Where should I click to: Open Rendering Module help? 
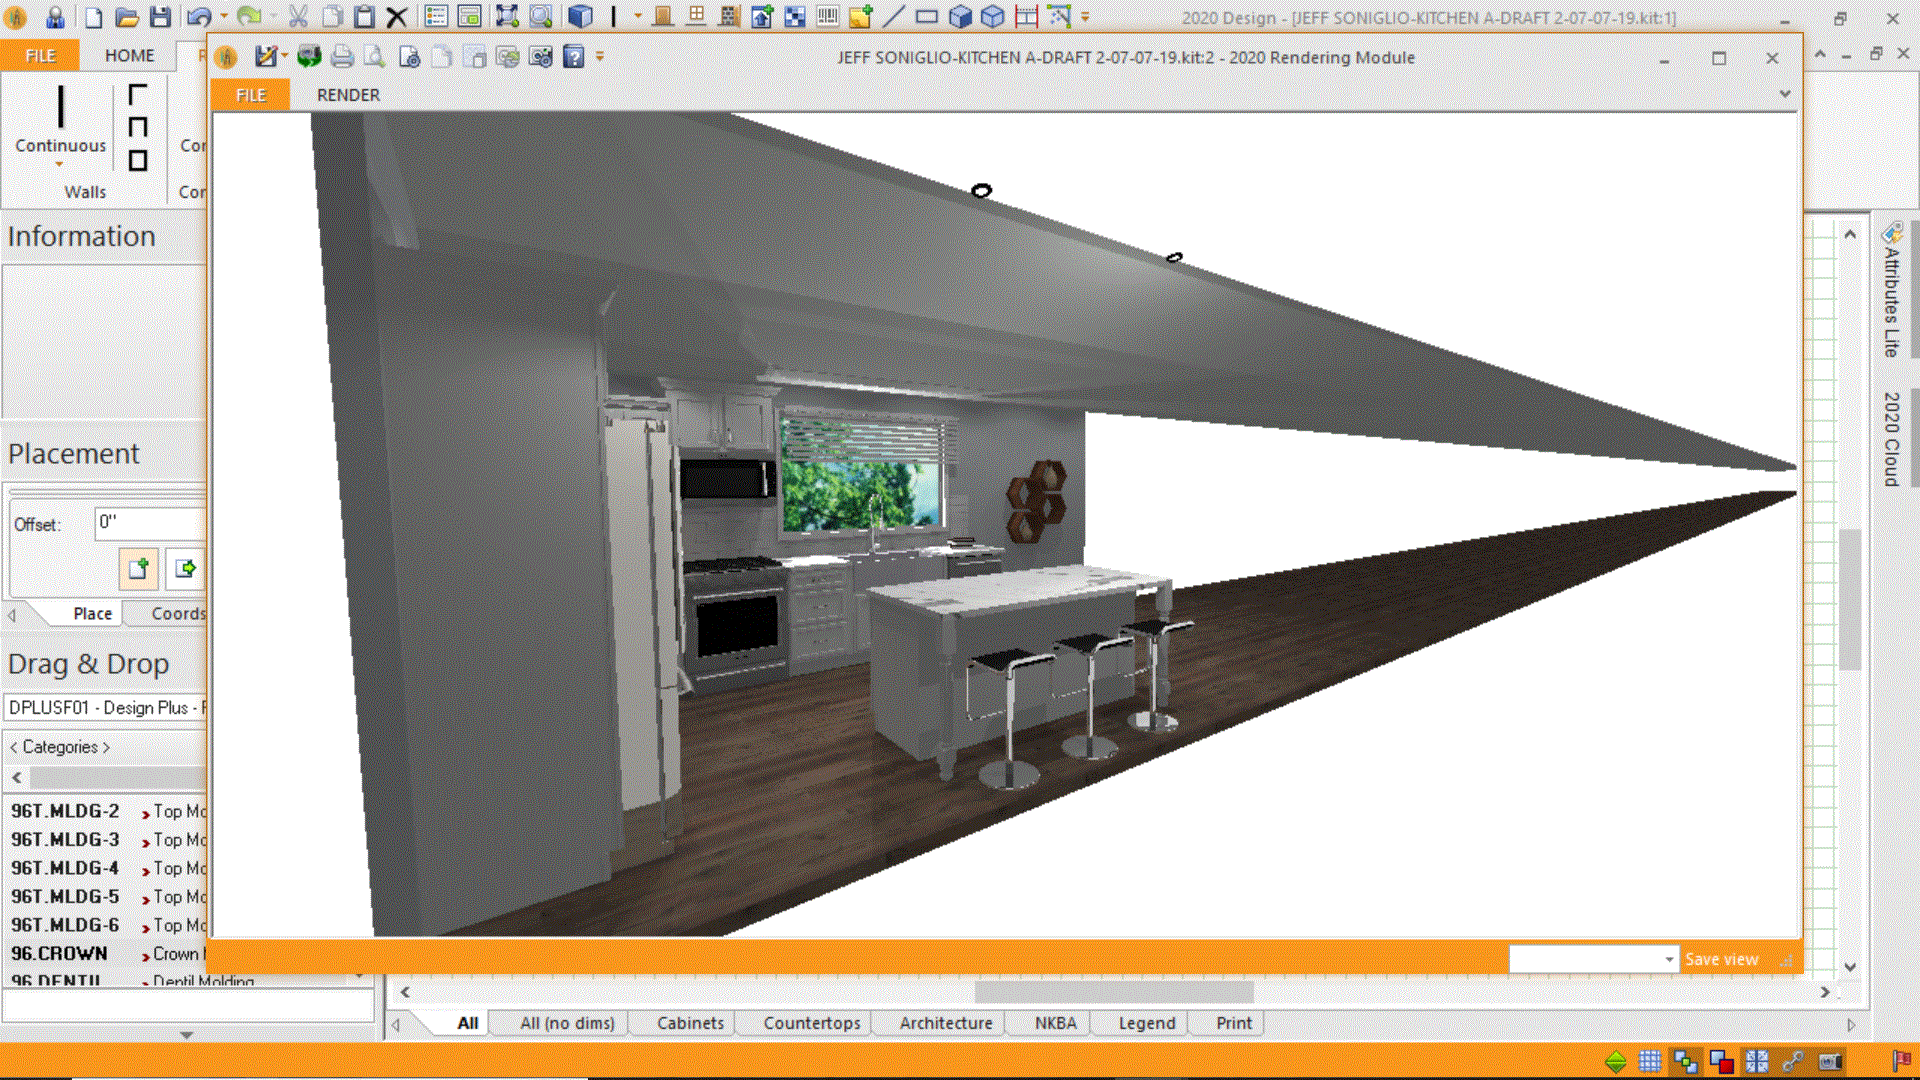[x=574, y=57]
